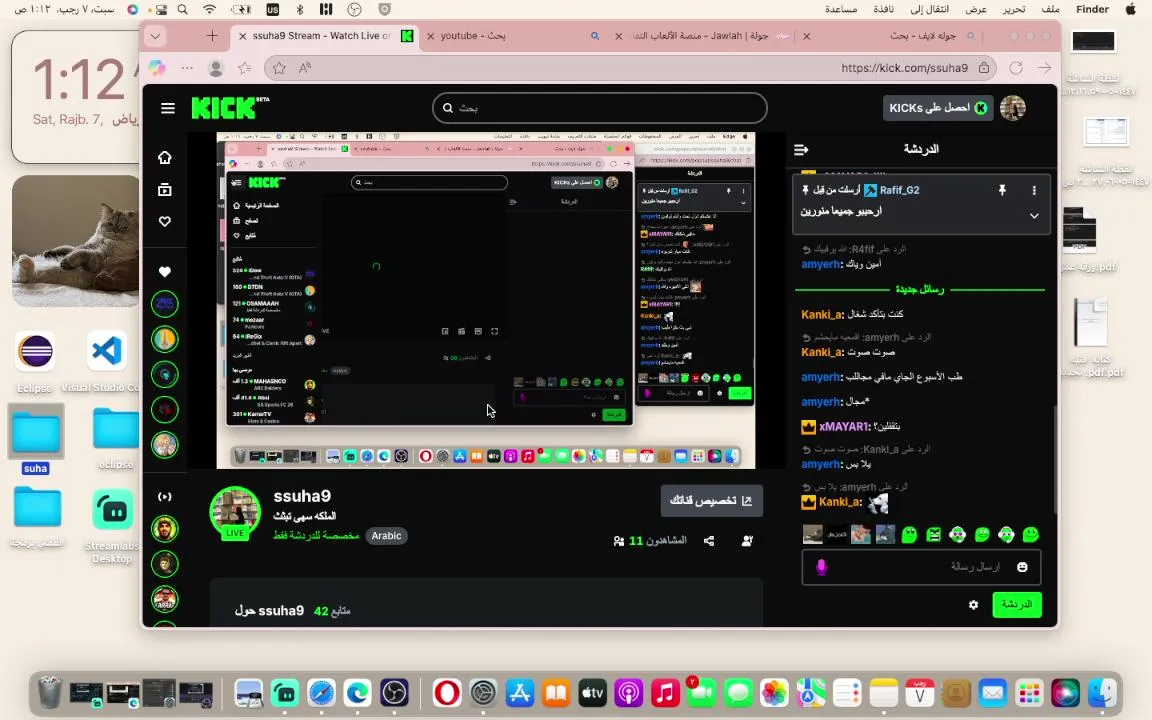Go to Kick home via sidebar house icon
This screenshot has height=720, width=1152.
[165, 157]
